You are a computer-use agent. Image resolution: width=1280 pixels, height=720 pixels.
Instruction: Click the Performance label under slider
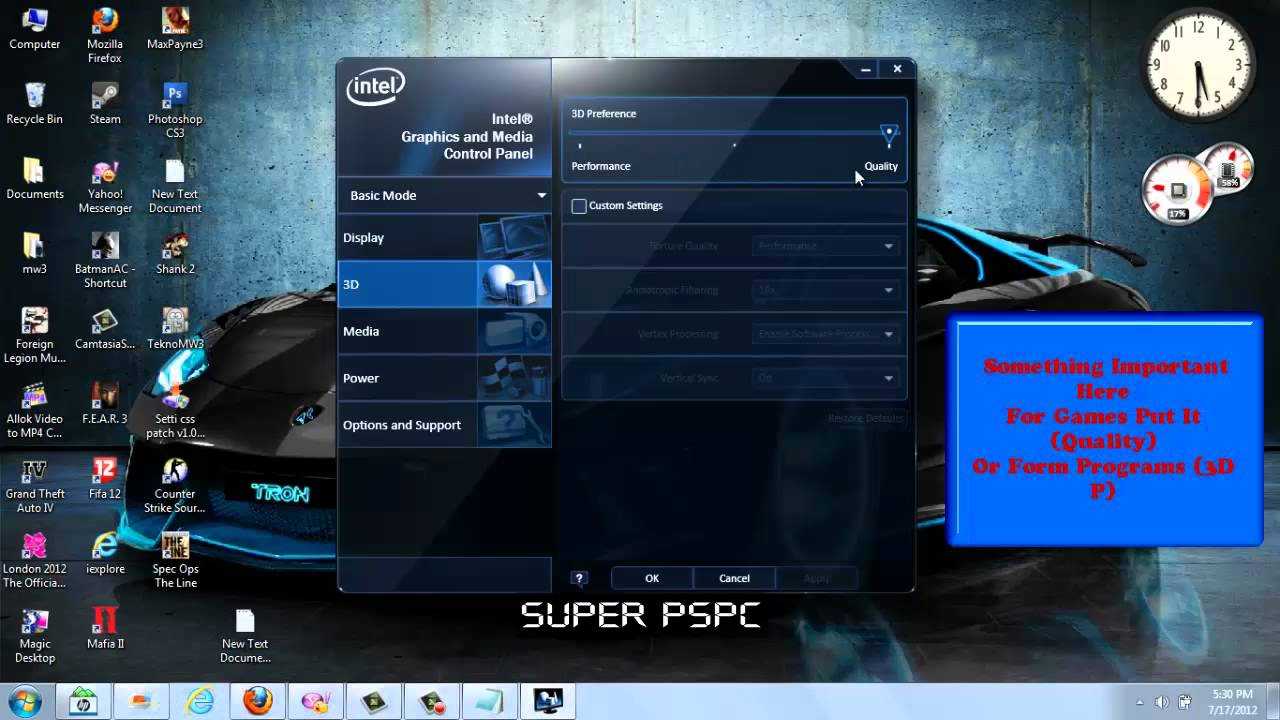point(601,166)
